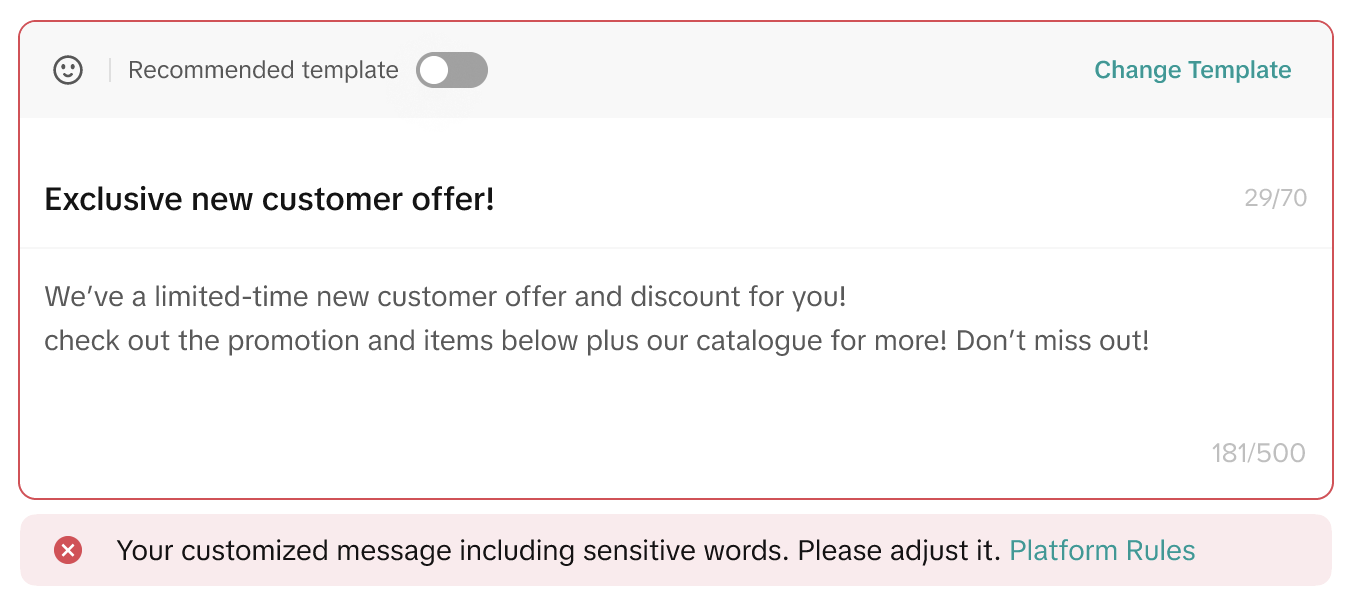Screen dimensions: 1350x606
Task: Enable the Recommended template switch
Action: click(x=451, y=70)
